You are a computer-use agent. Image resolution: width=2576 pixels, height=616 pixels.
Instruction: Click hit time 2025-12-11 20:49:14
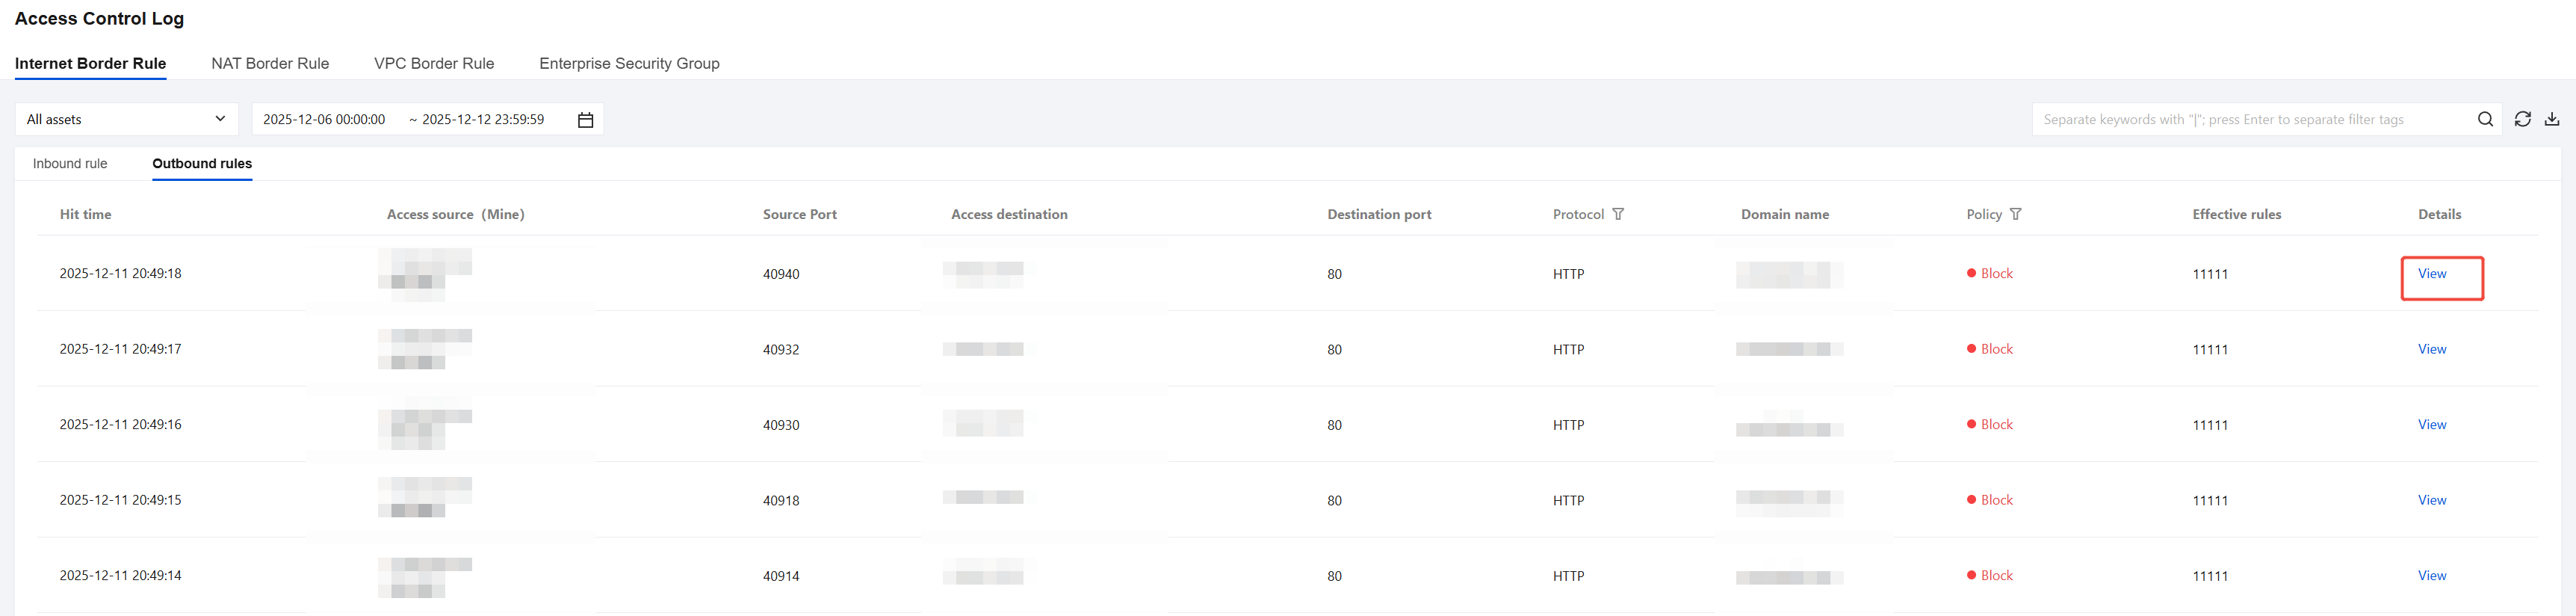[x=120, y=576]
